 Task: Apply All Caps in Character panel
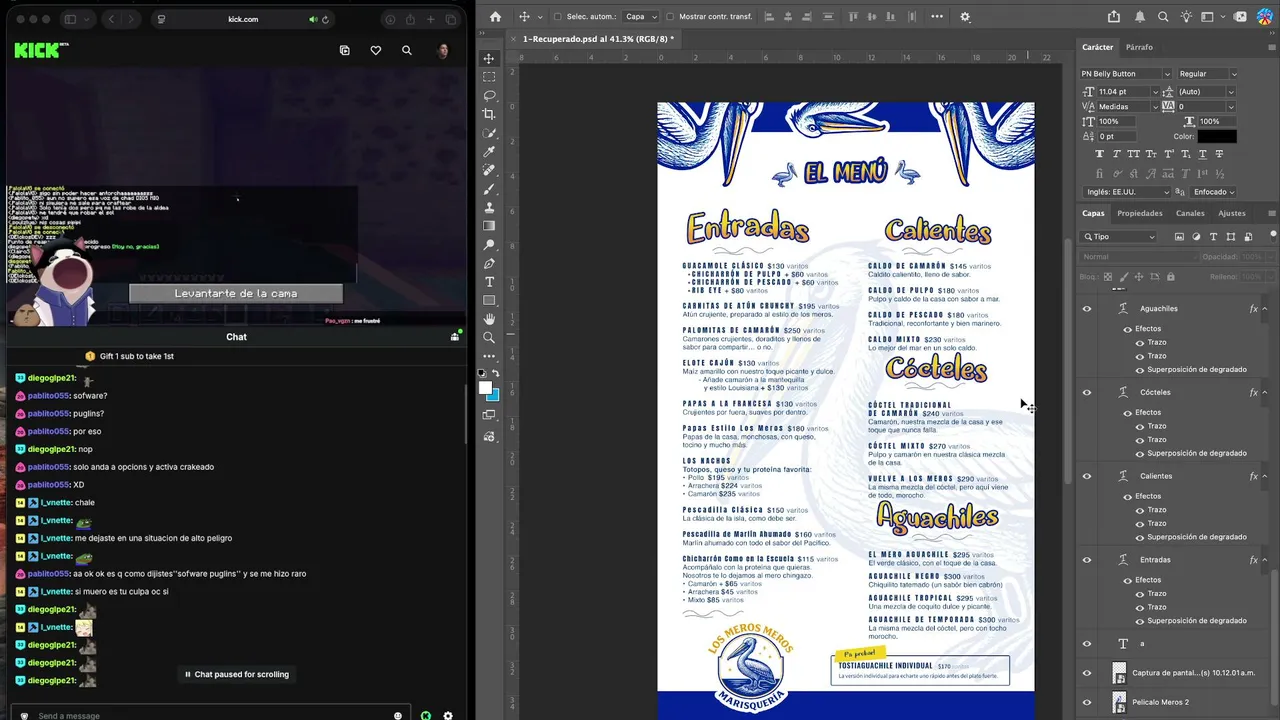coord(1134,154)
